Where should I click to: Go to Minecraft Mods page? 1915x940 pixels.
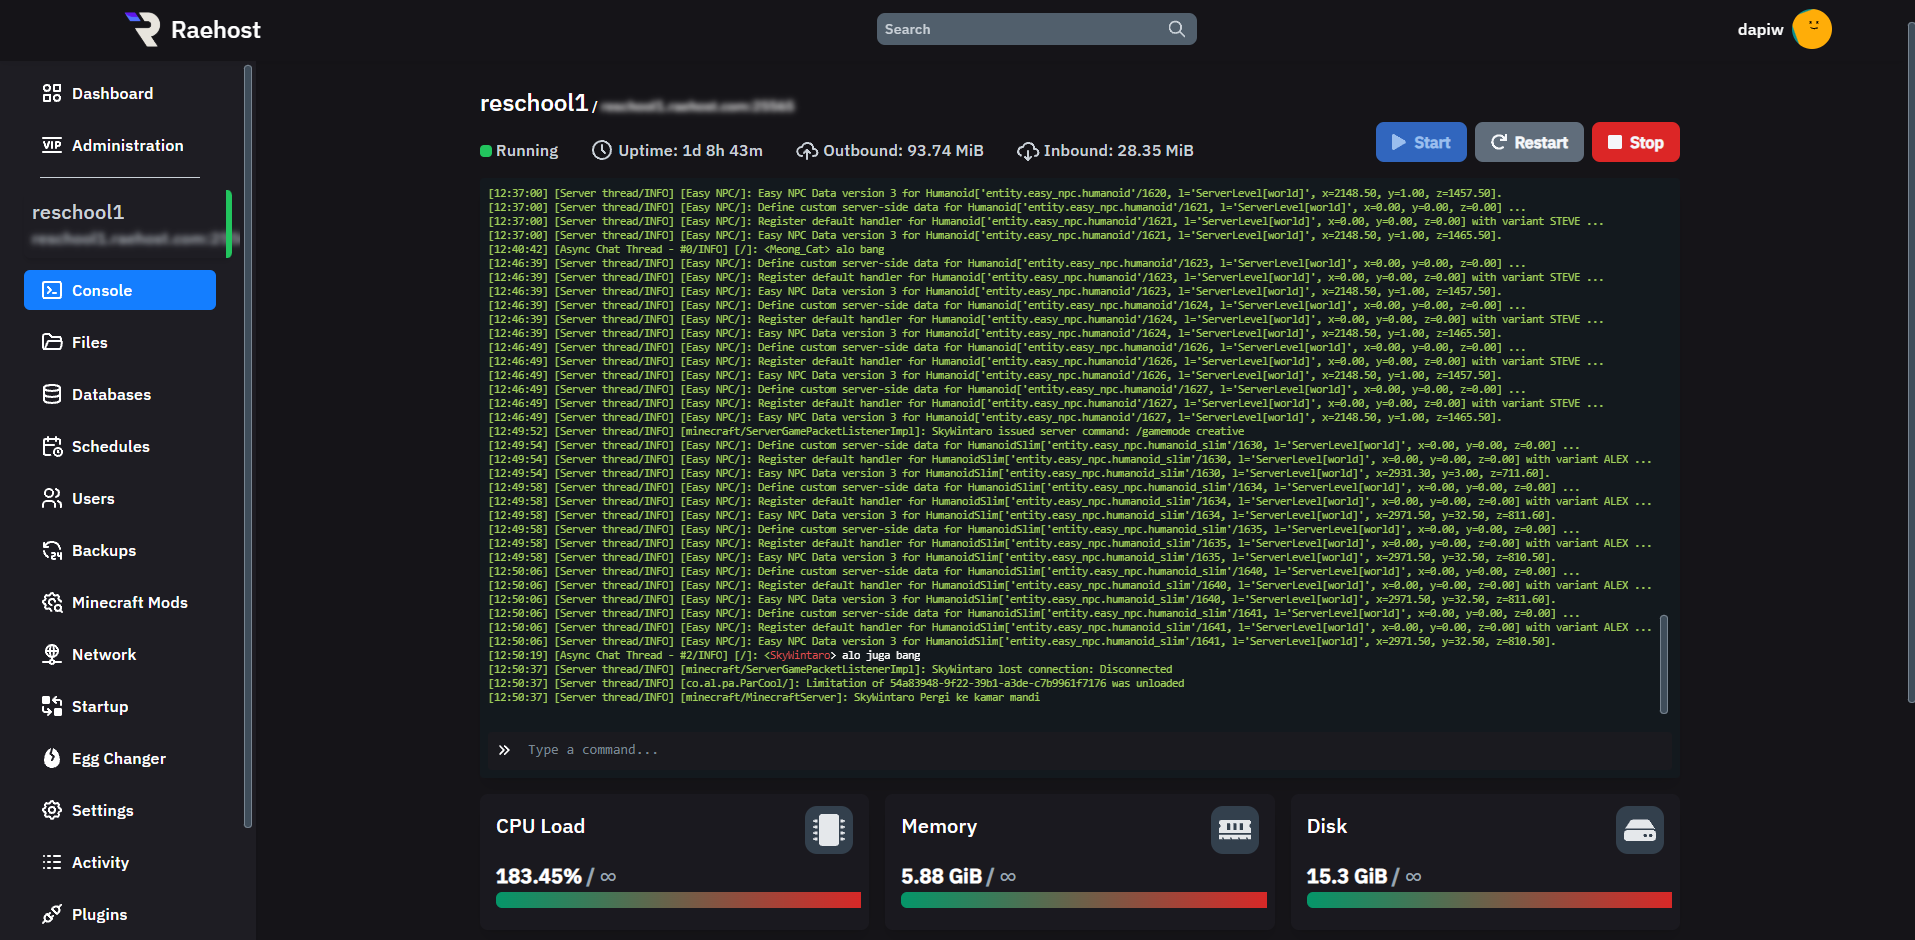pos(129,602)
